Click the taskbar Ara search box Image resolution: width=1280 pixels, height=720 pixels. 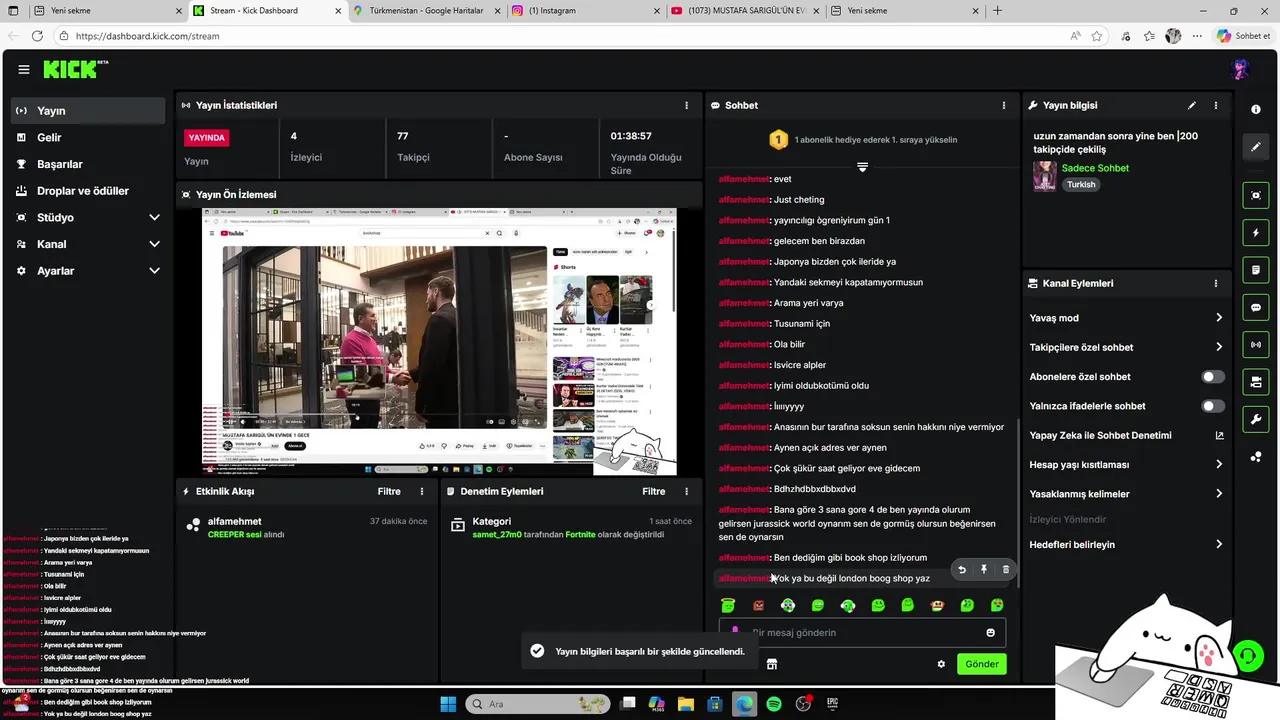(535, 704)
